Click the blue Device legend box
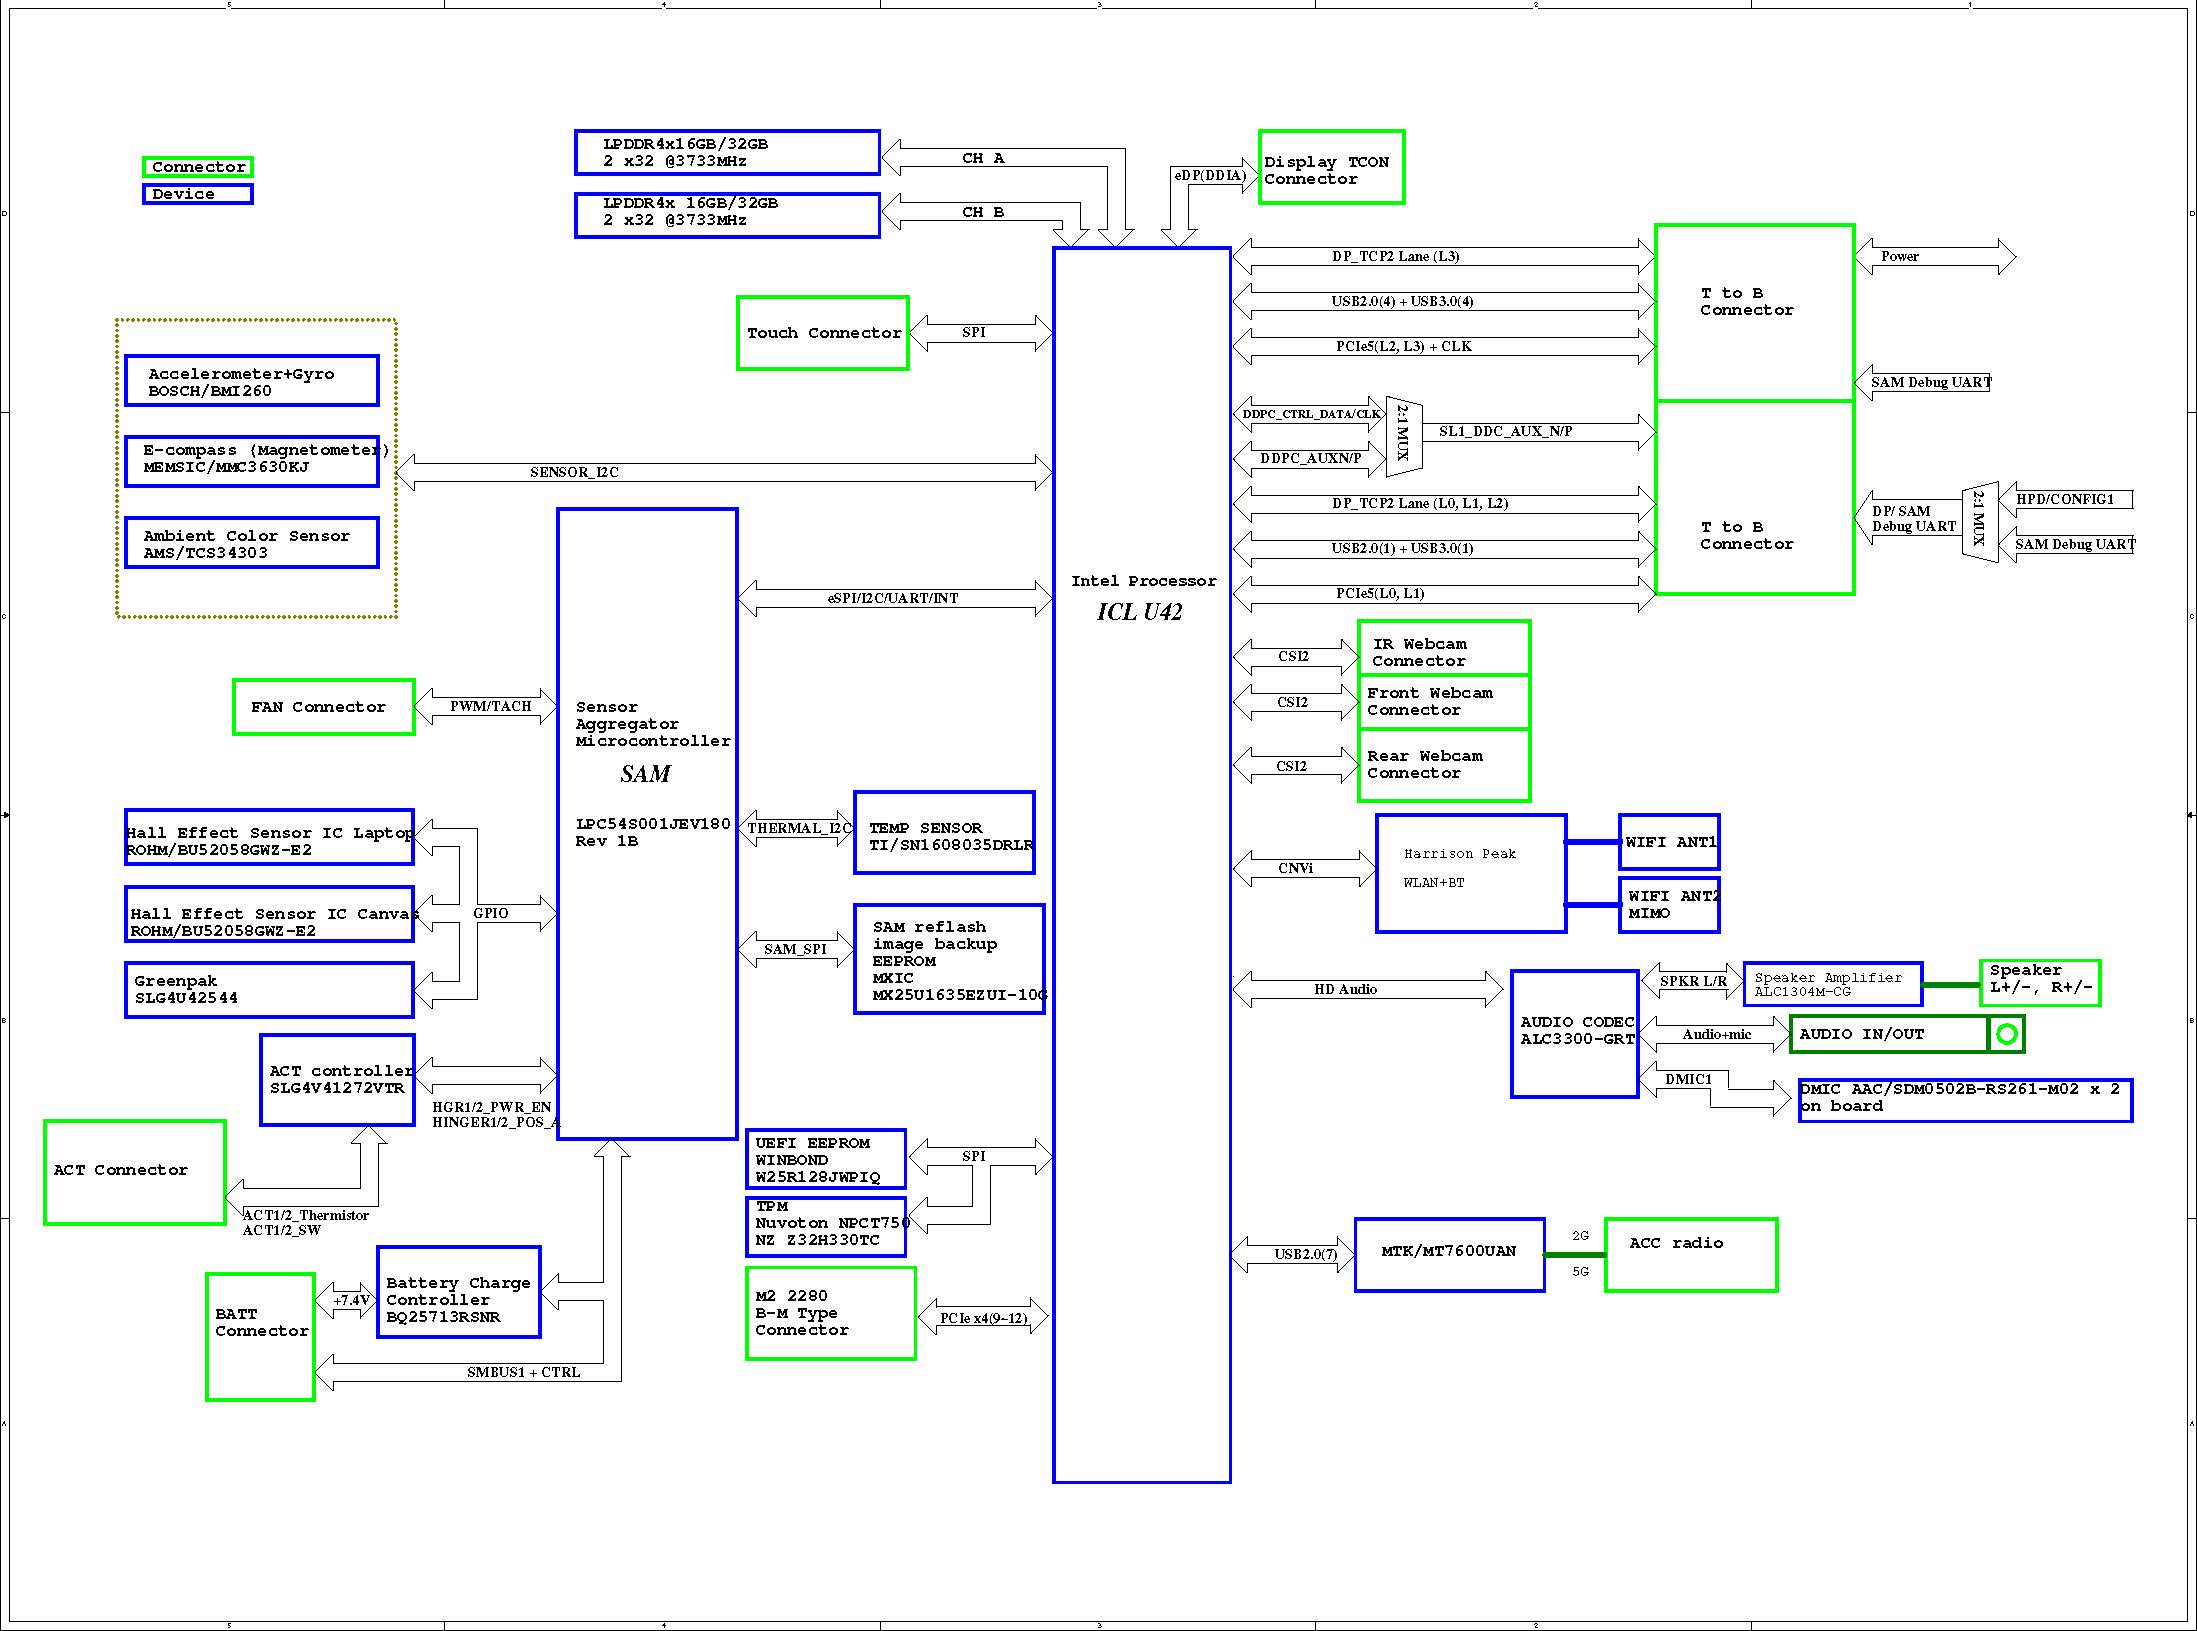The width and height of the screenshot is (2197, 1631). [x=198, y=194]
